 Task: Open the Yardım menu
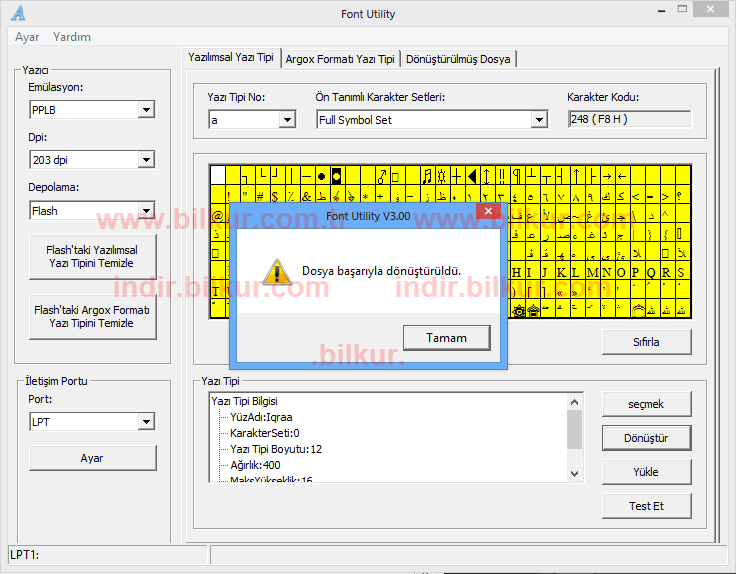(x=72, y=37)
